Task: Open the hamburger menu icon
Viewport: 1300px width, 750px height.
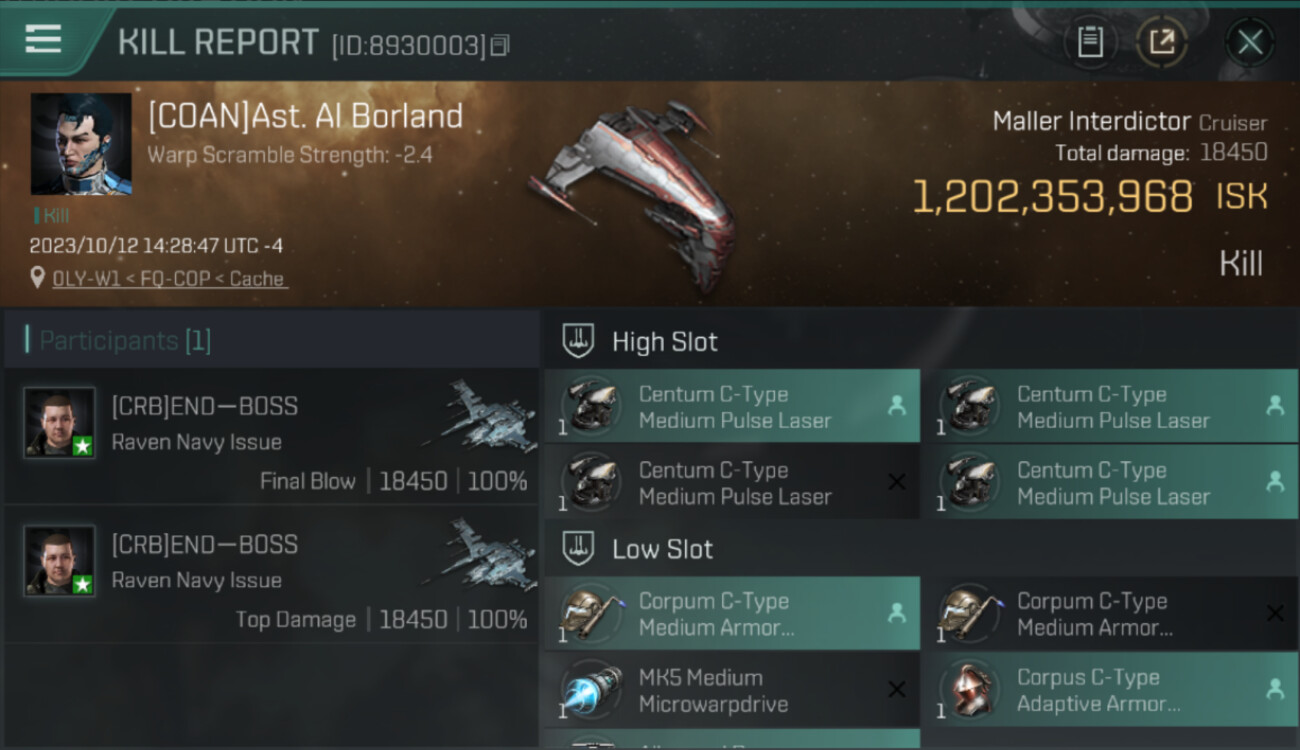Action: pyautogui.click(x=43, y=39)
